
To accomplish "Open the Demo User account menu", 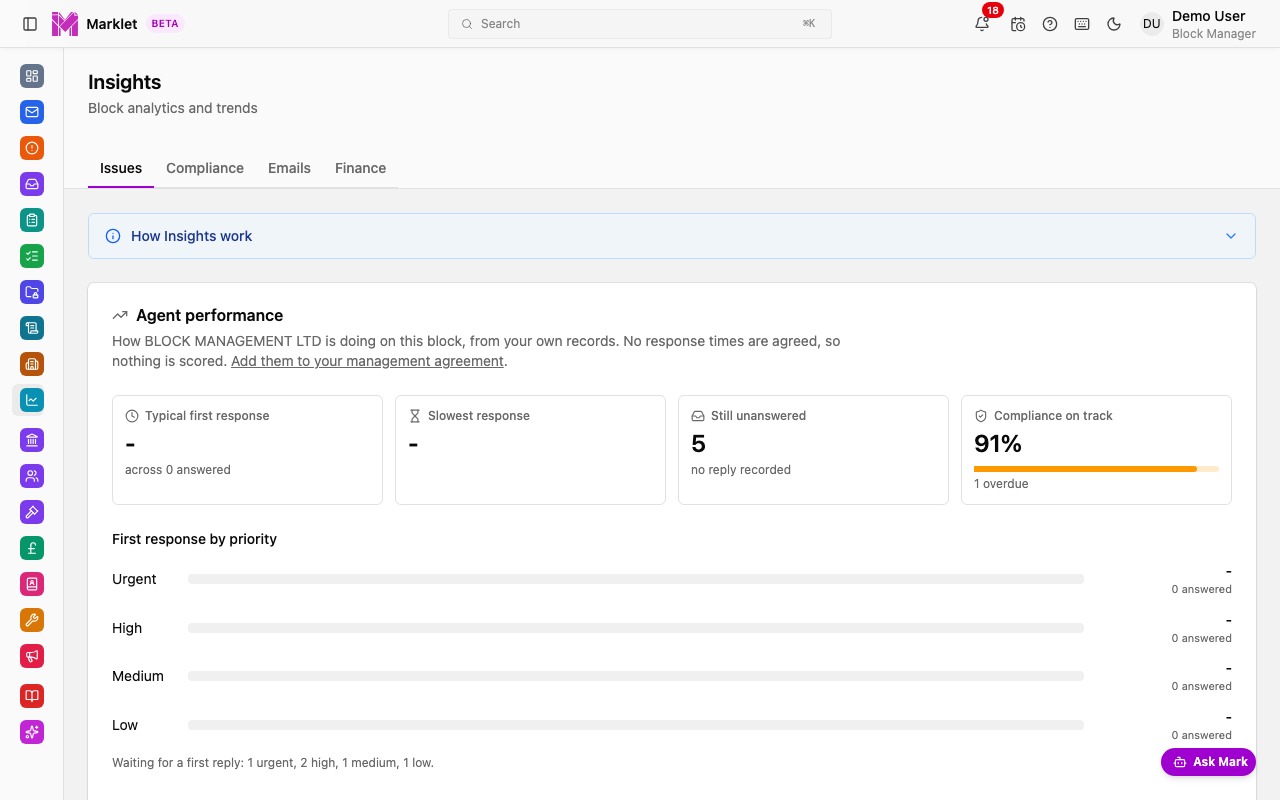I will pyautogui.click(x=1198, y=24).
